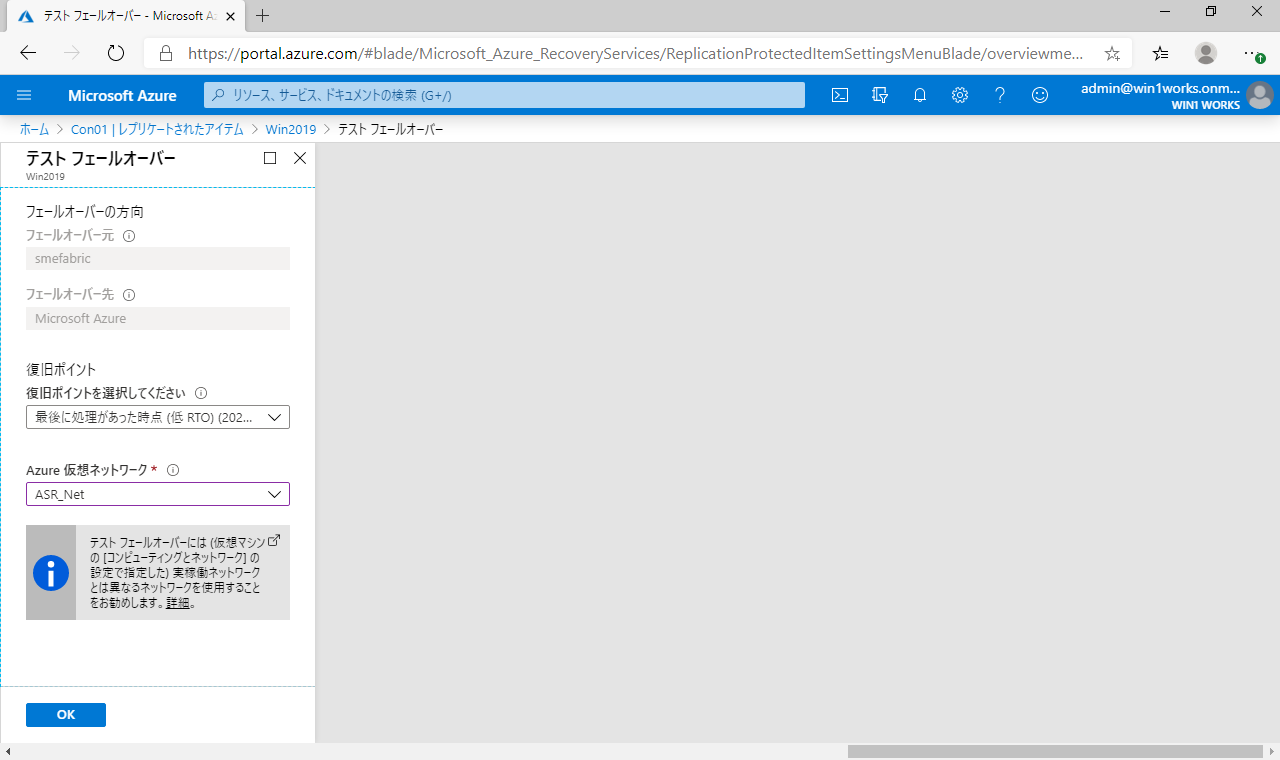Expand the recovery point dropdown
Image resolution: width=1280 pixels, height=760 pixels.
(x=158, y=417)
